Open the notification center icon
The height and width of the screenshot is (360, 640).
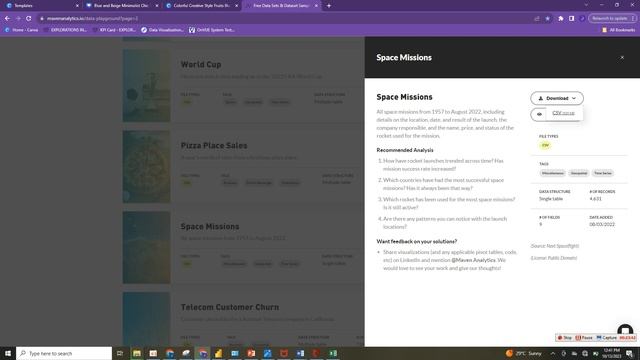coord(629,353)
